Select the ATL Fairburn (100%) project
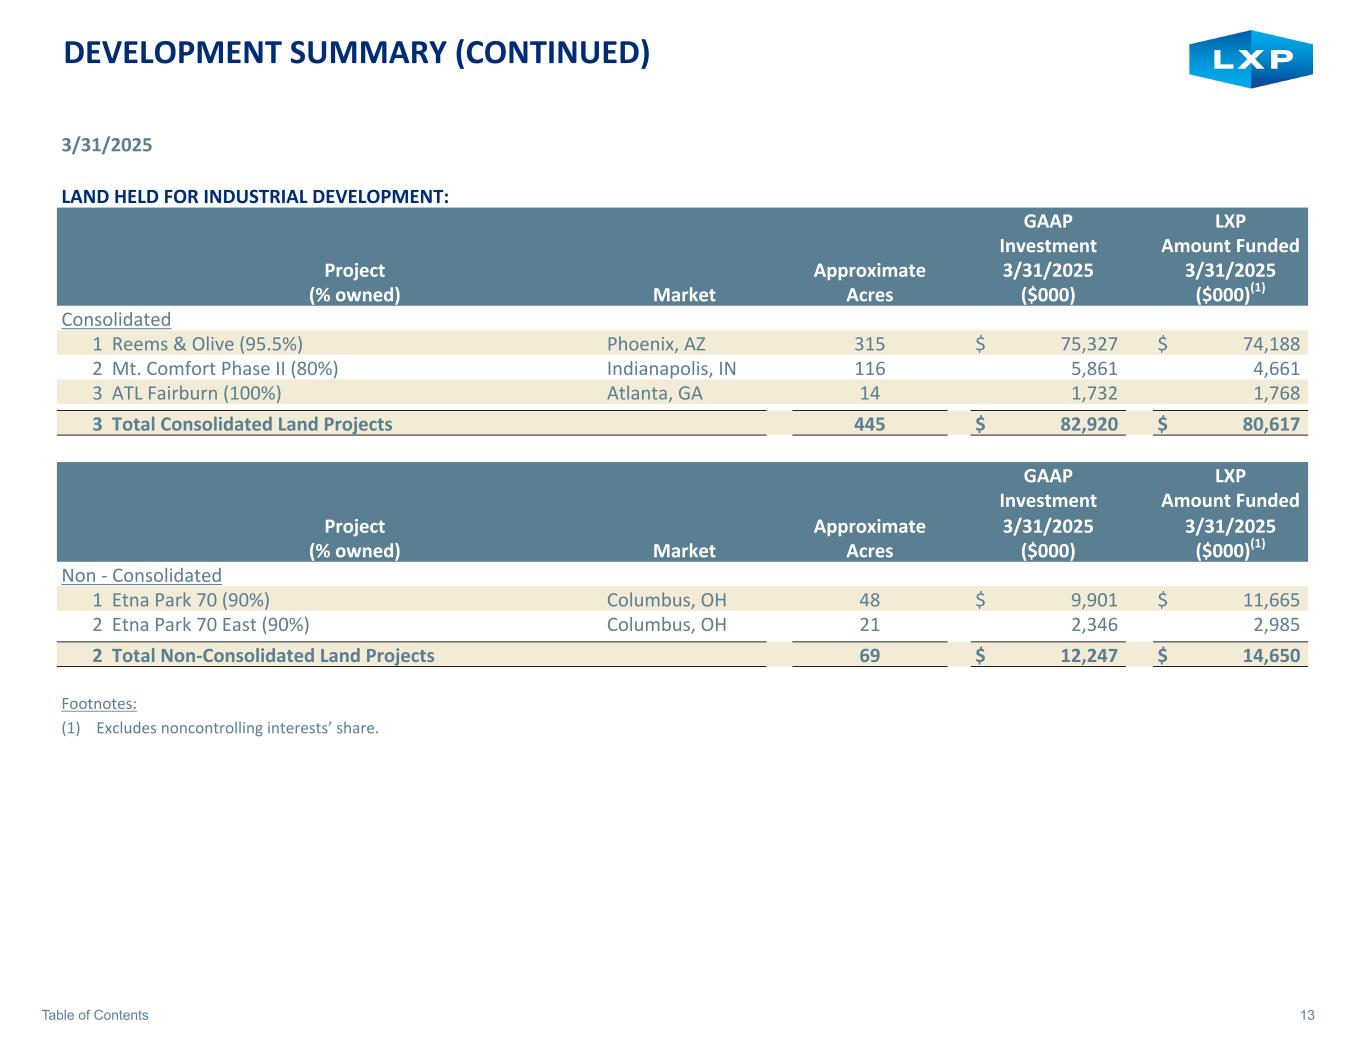 click(196, 393)
